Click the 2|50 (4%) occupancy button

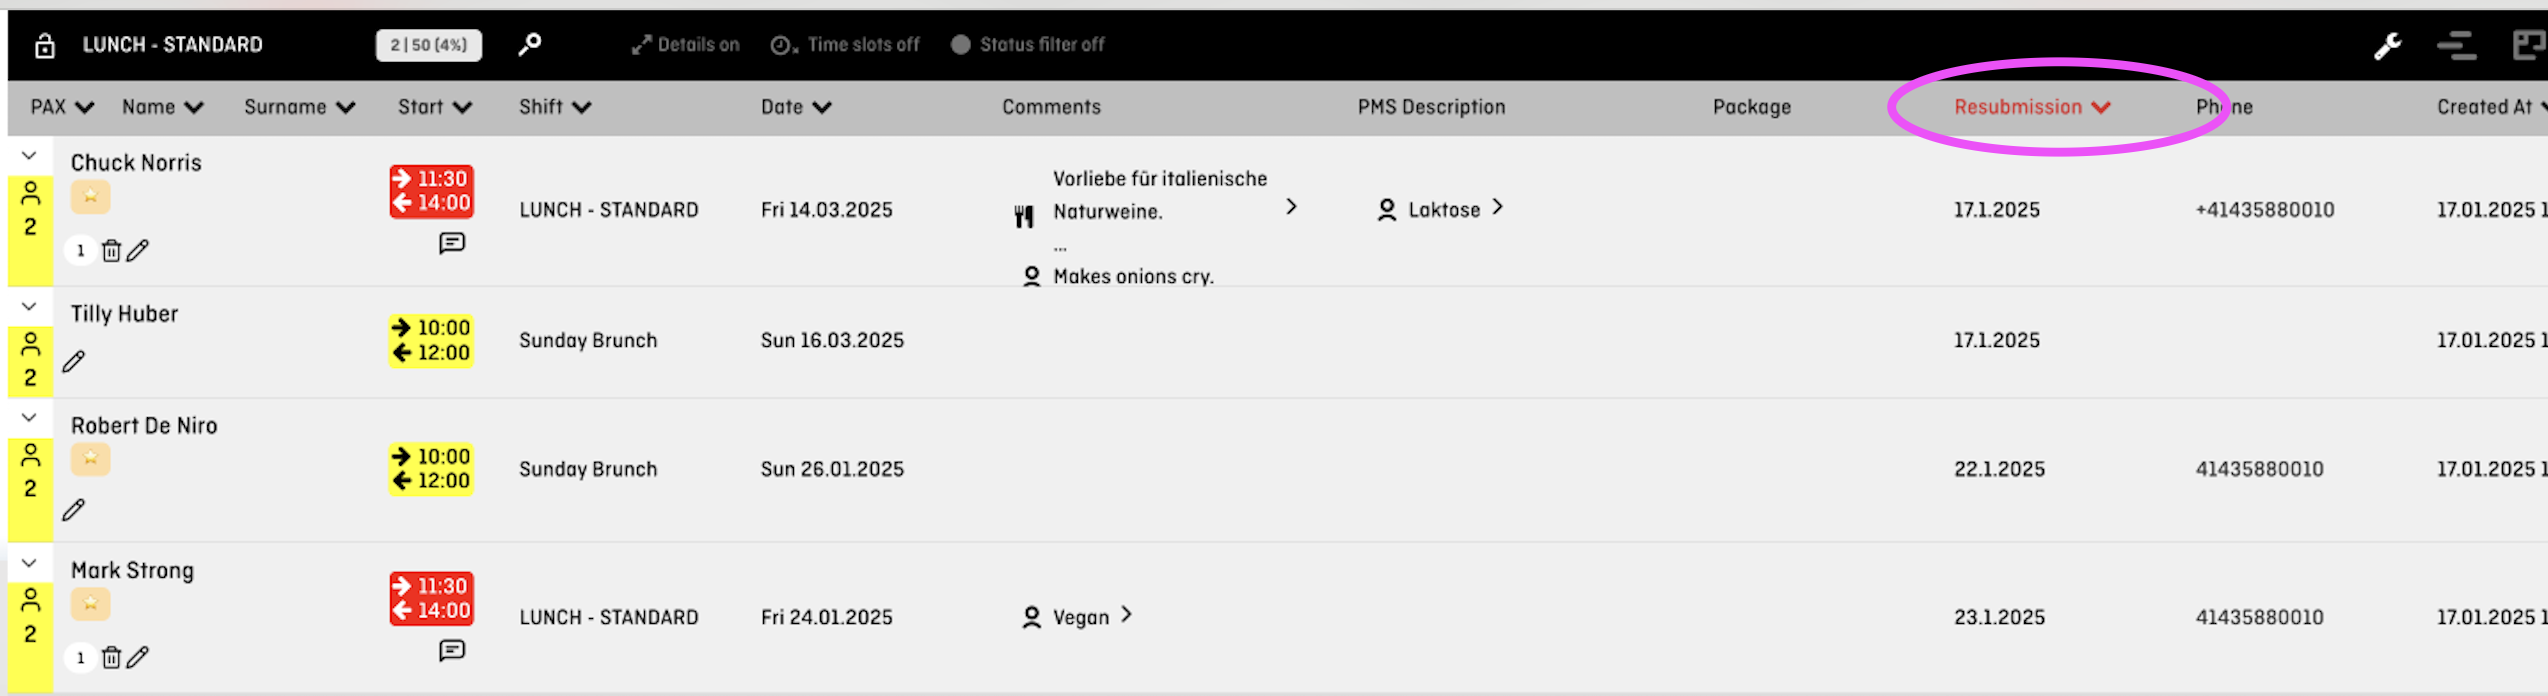pyautogui.click(x=429, y=45)
